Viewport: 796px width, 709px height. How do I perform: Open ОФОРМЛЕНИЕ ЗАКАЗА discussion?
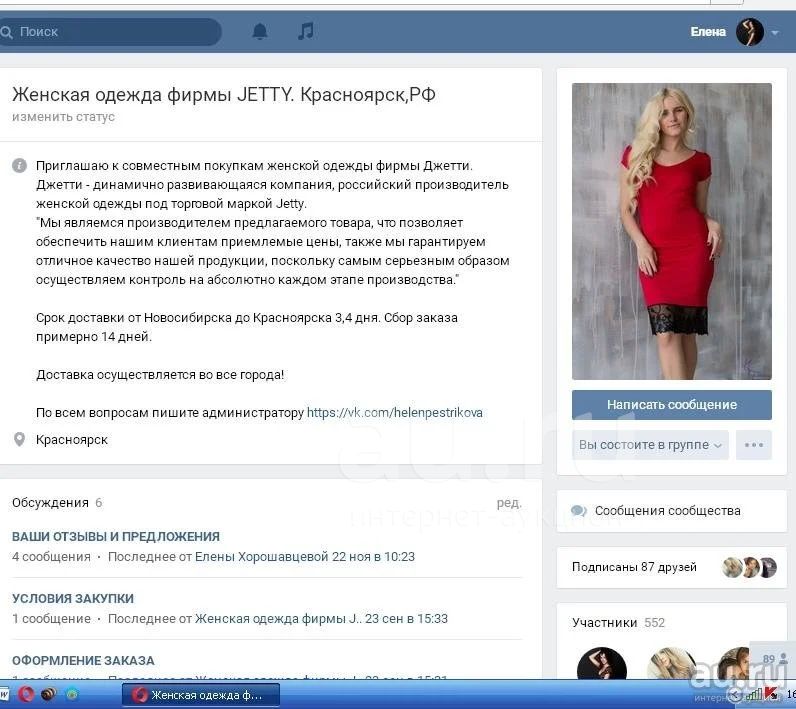83,660
